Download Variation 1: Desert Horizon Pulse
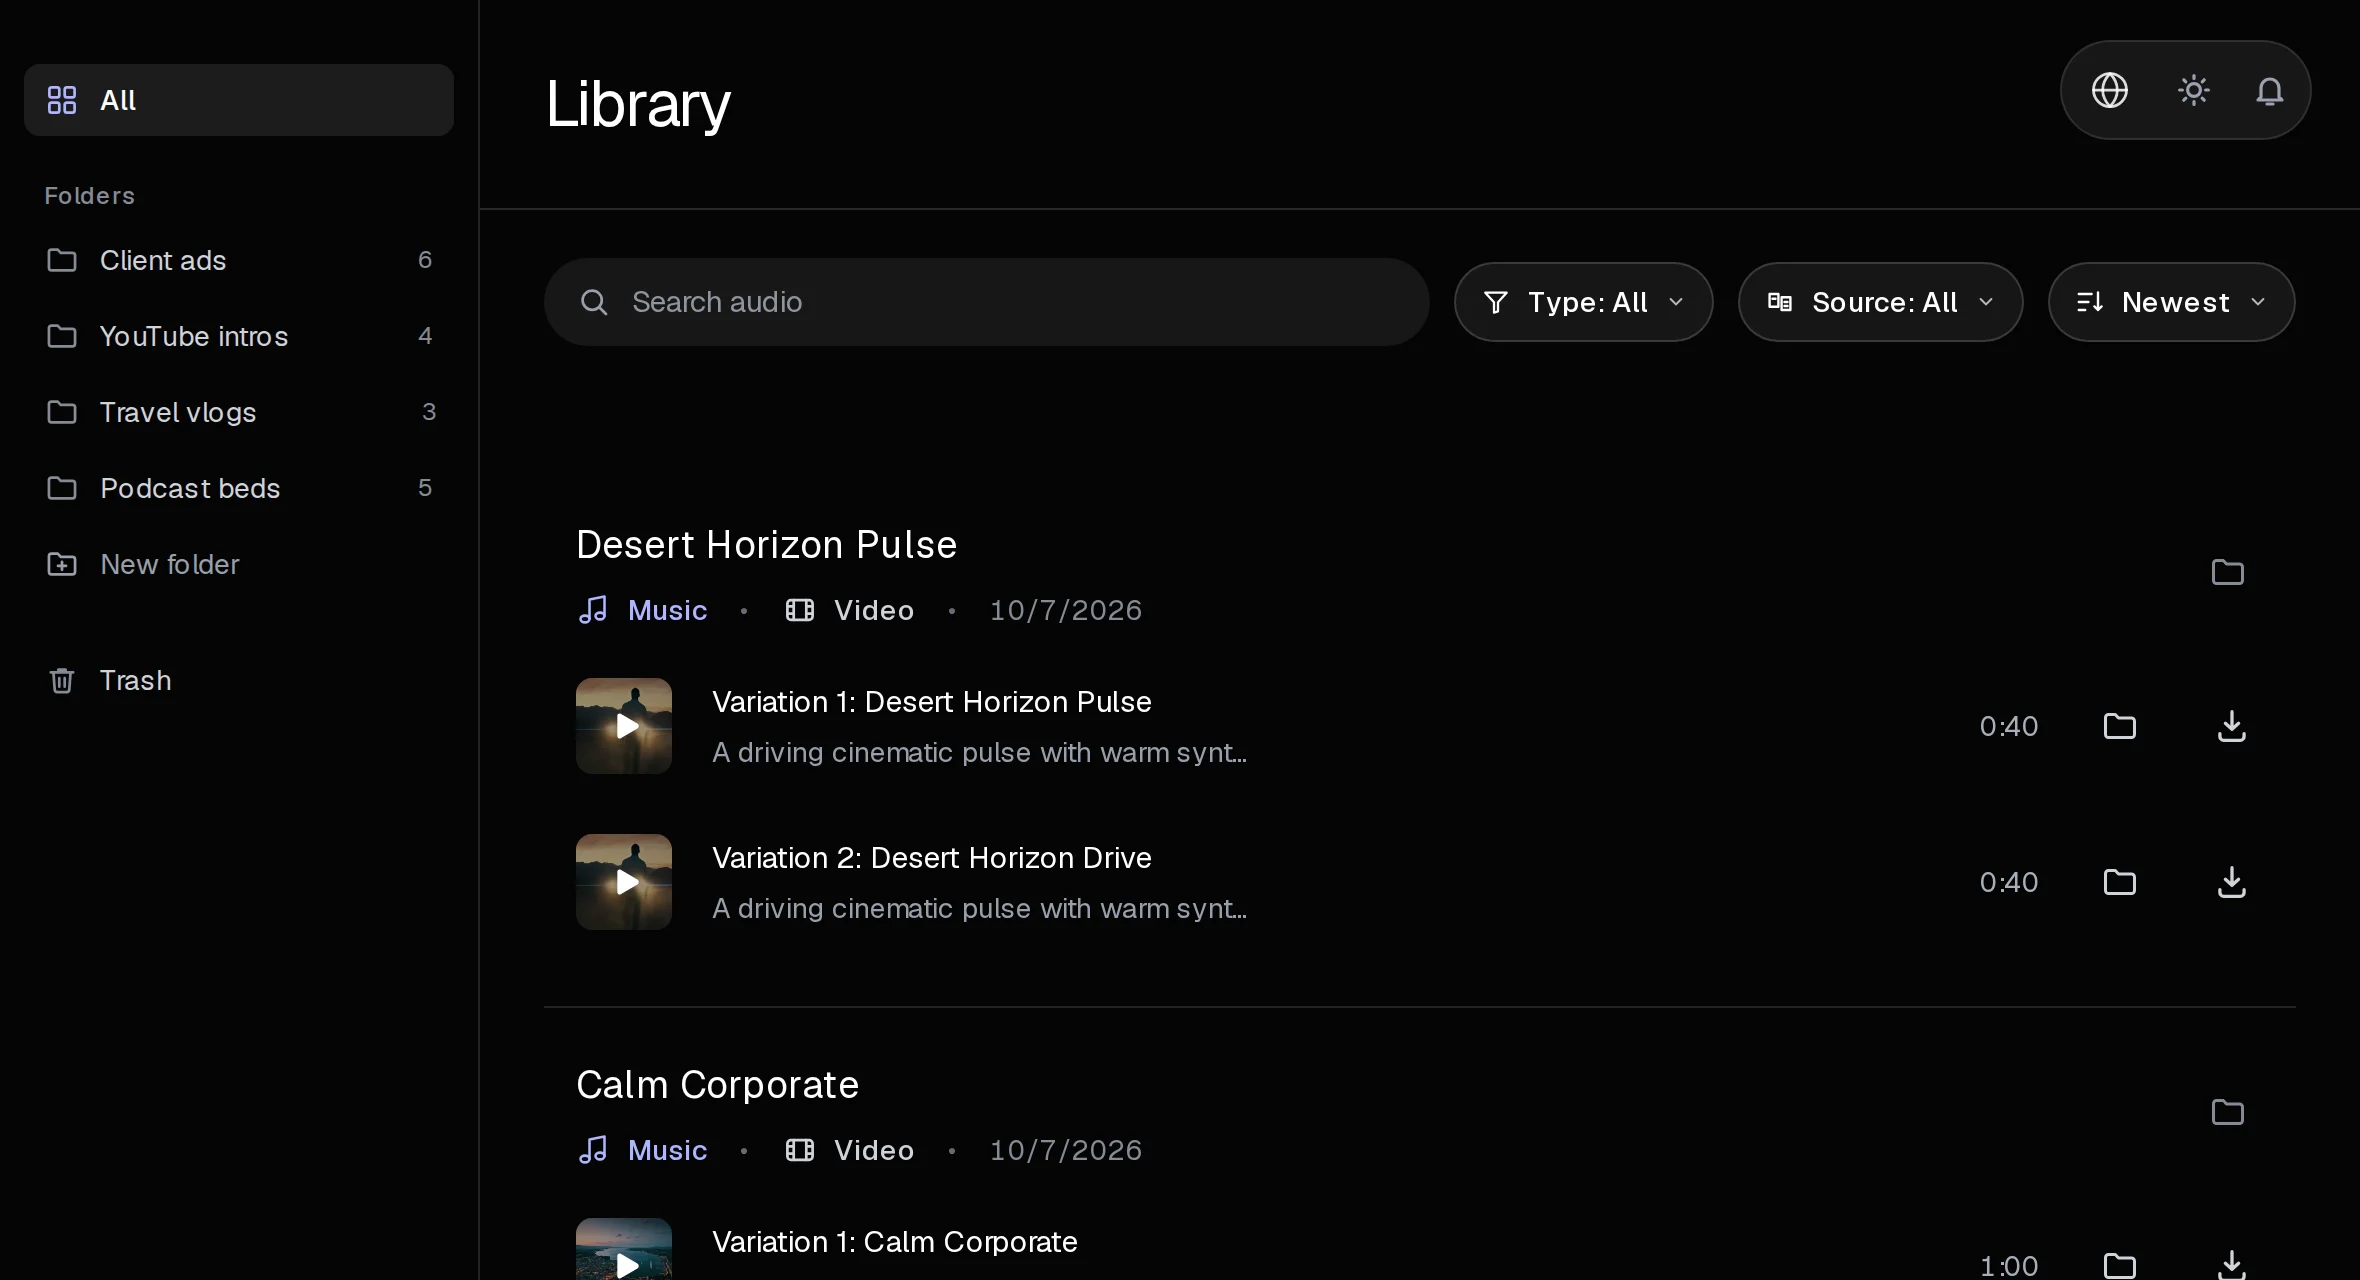Image resolution: width=2360 pixels, height=1280 pixels. pos(2232,726)
